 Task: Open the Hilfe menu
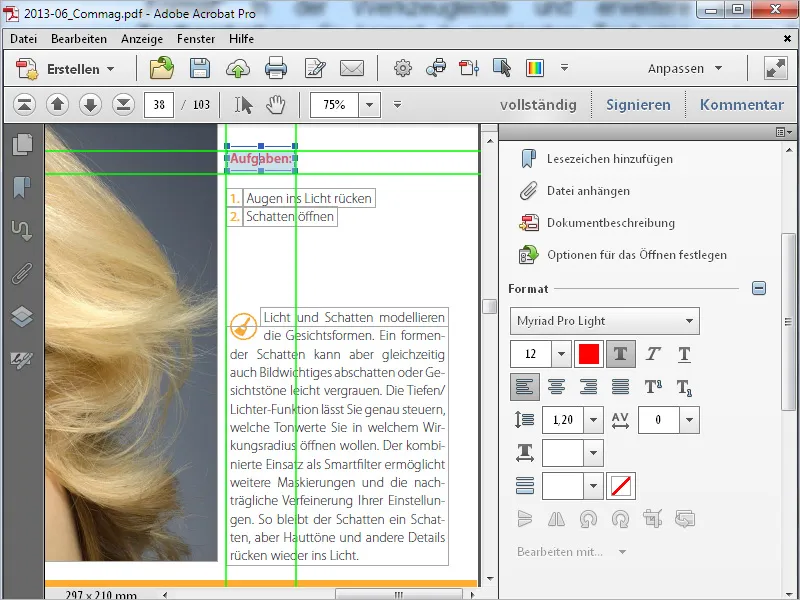[241, 39]
